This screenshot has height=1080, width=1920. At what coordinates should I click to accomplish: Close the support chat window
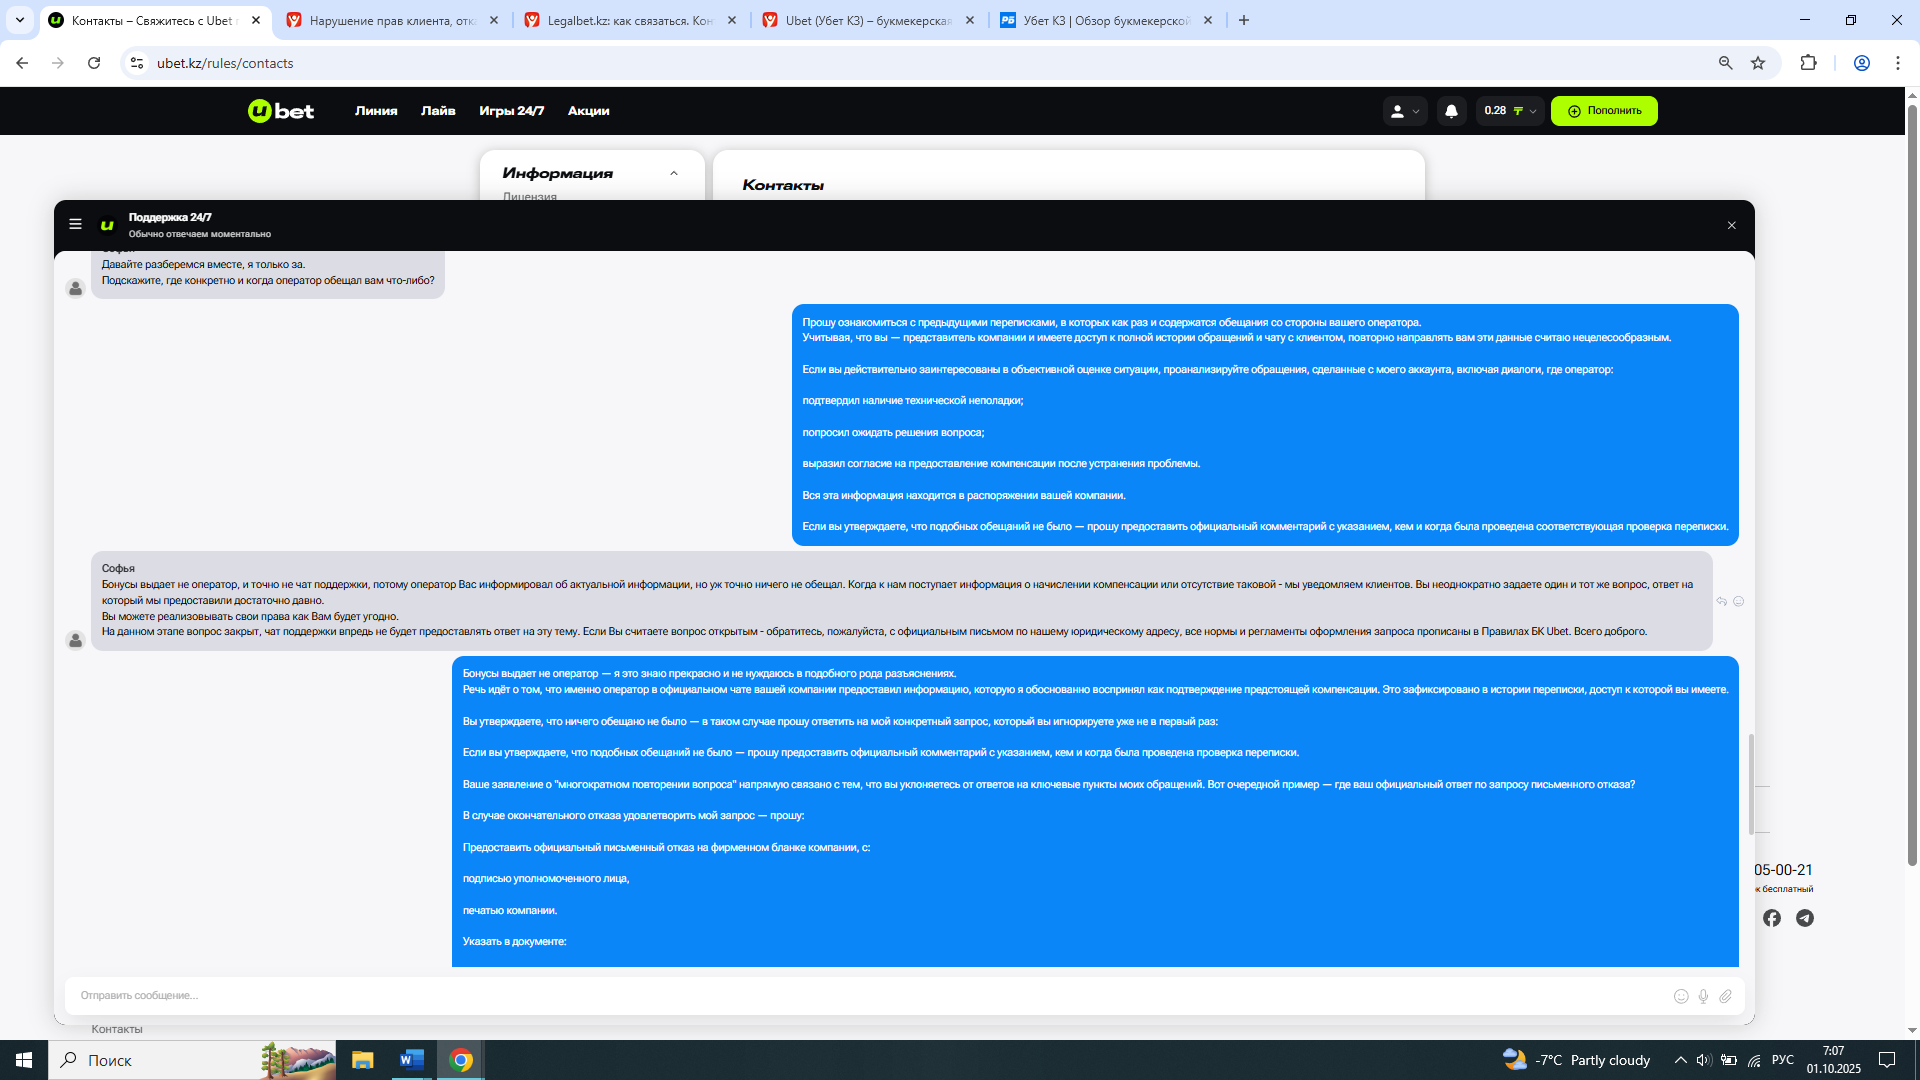1731,226
